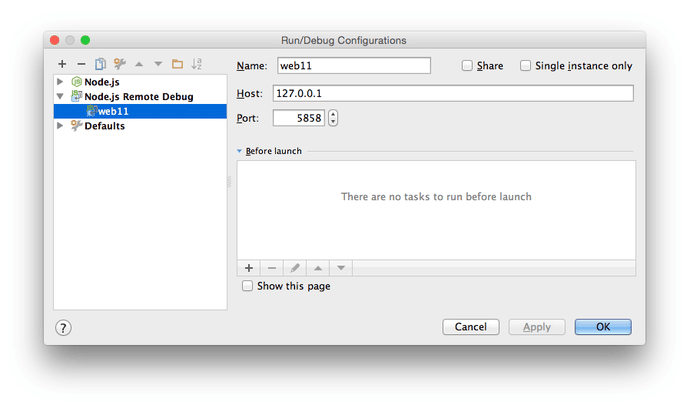Toggle Single instance only checkbox

click(525, 66)
